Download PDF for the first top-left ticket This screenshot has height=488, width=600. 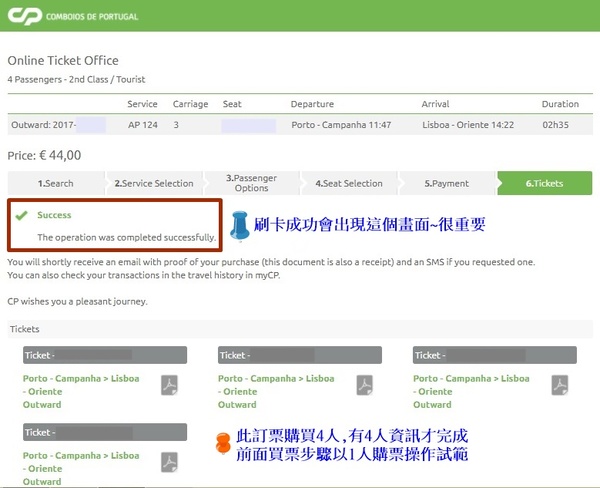pyautogui.click(x=170, y=385)
